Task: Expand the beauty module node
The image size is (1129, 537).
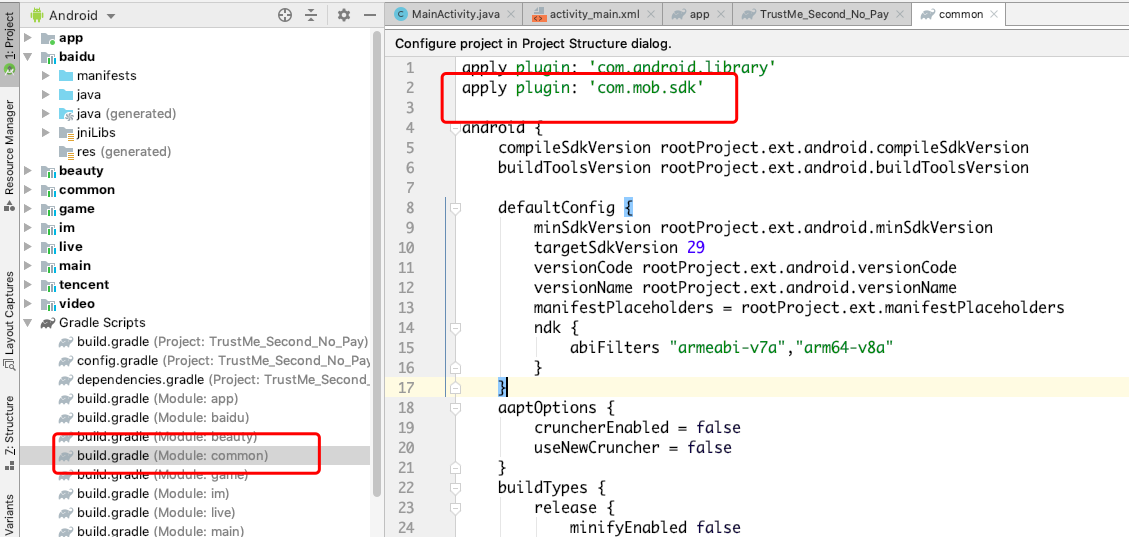Action: pyautogui.click(x=28, y=171)
